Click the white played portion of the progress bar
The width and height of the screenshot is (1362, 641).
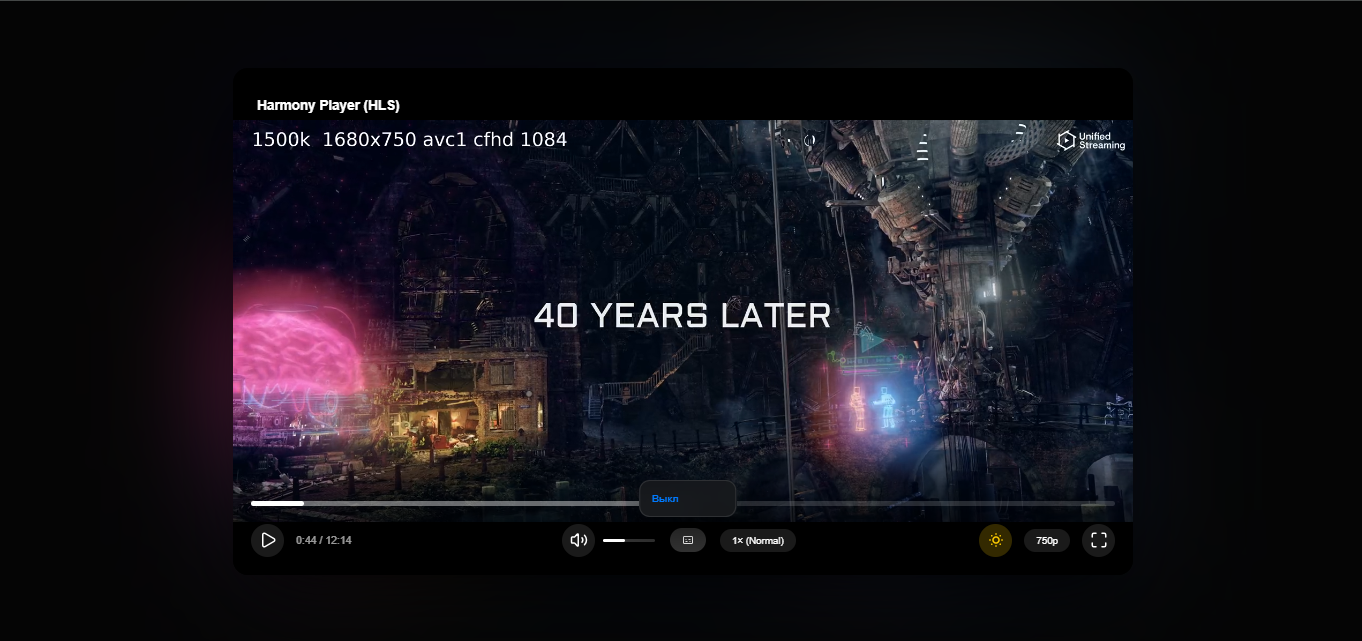point(277,503)
